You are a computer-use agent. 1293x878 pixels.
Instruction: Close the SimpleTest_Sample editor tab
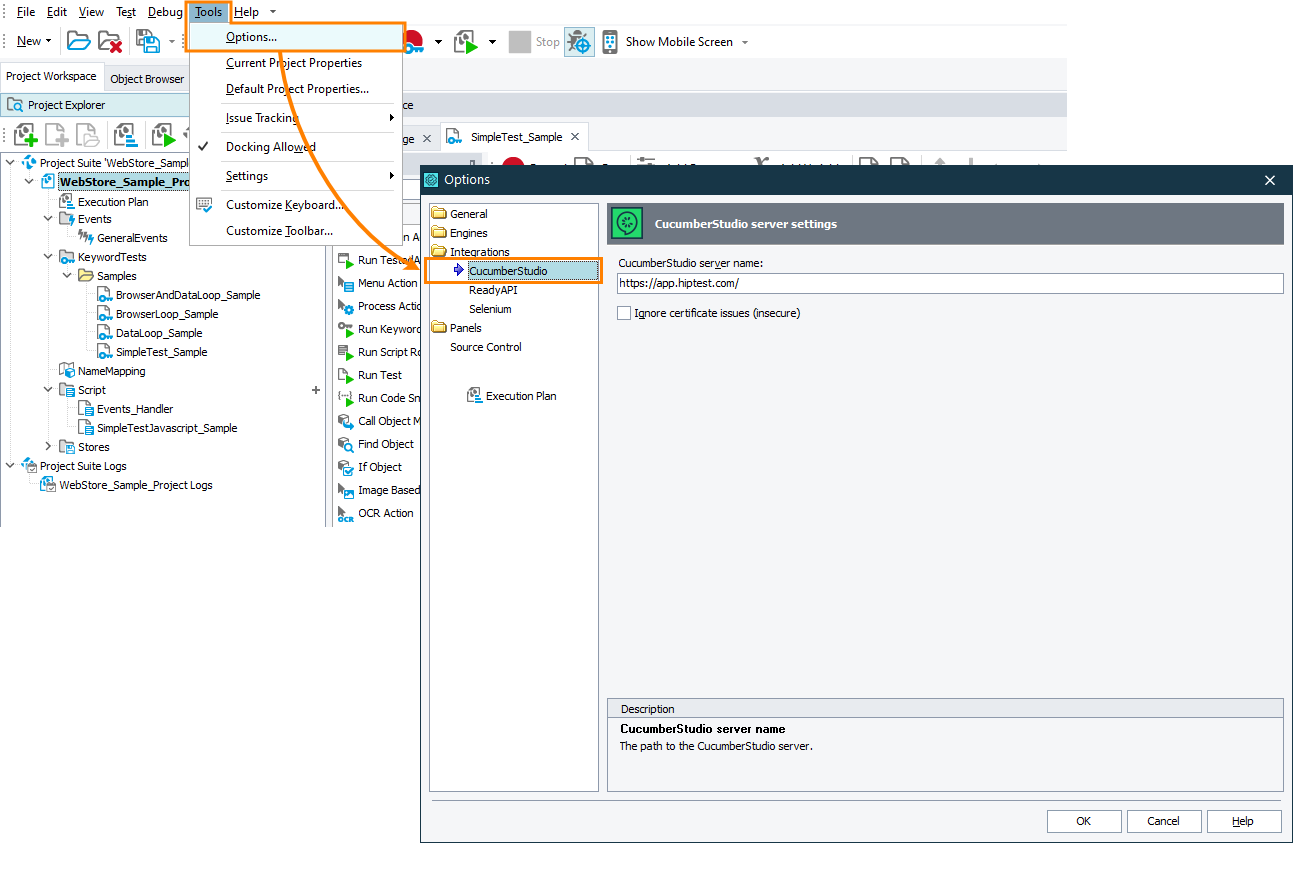574,138
